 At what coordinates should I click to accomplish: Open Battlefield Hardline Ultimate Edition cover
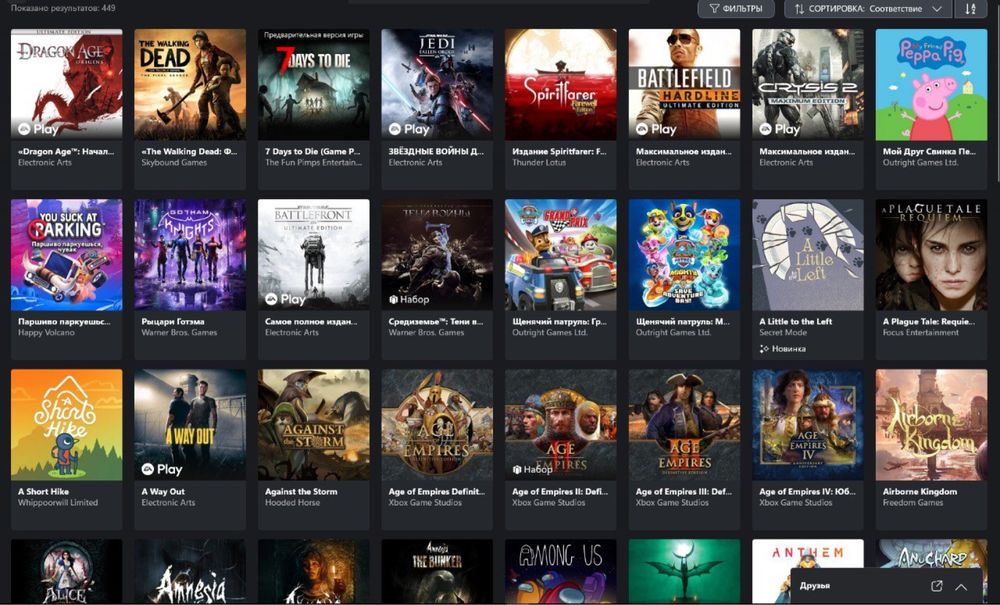[x=684, y=84]
